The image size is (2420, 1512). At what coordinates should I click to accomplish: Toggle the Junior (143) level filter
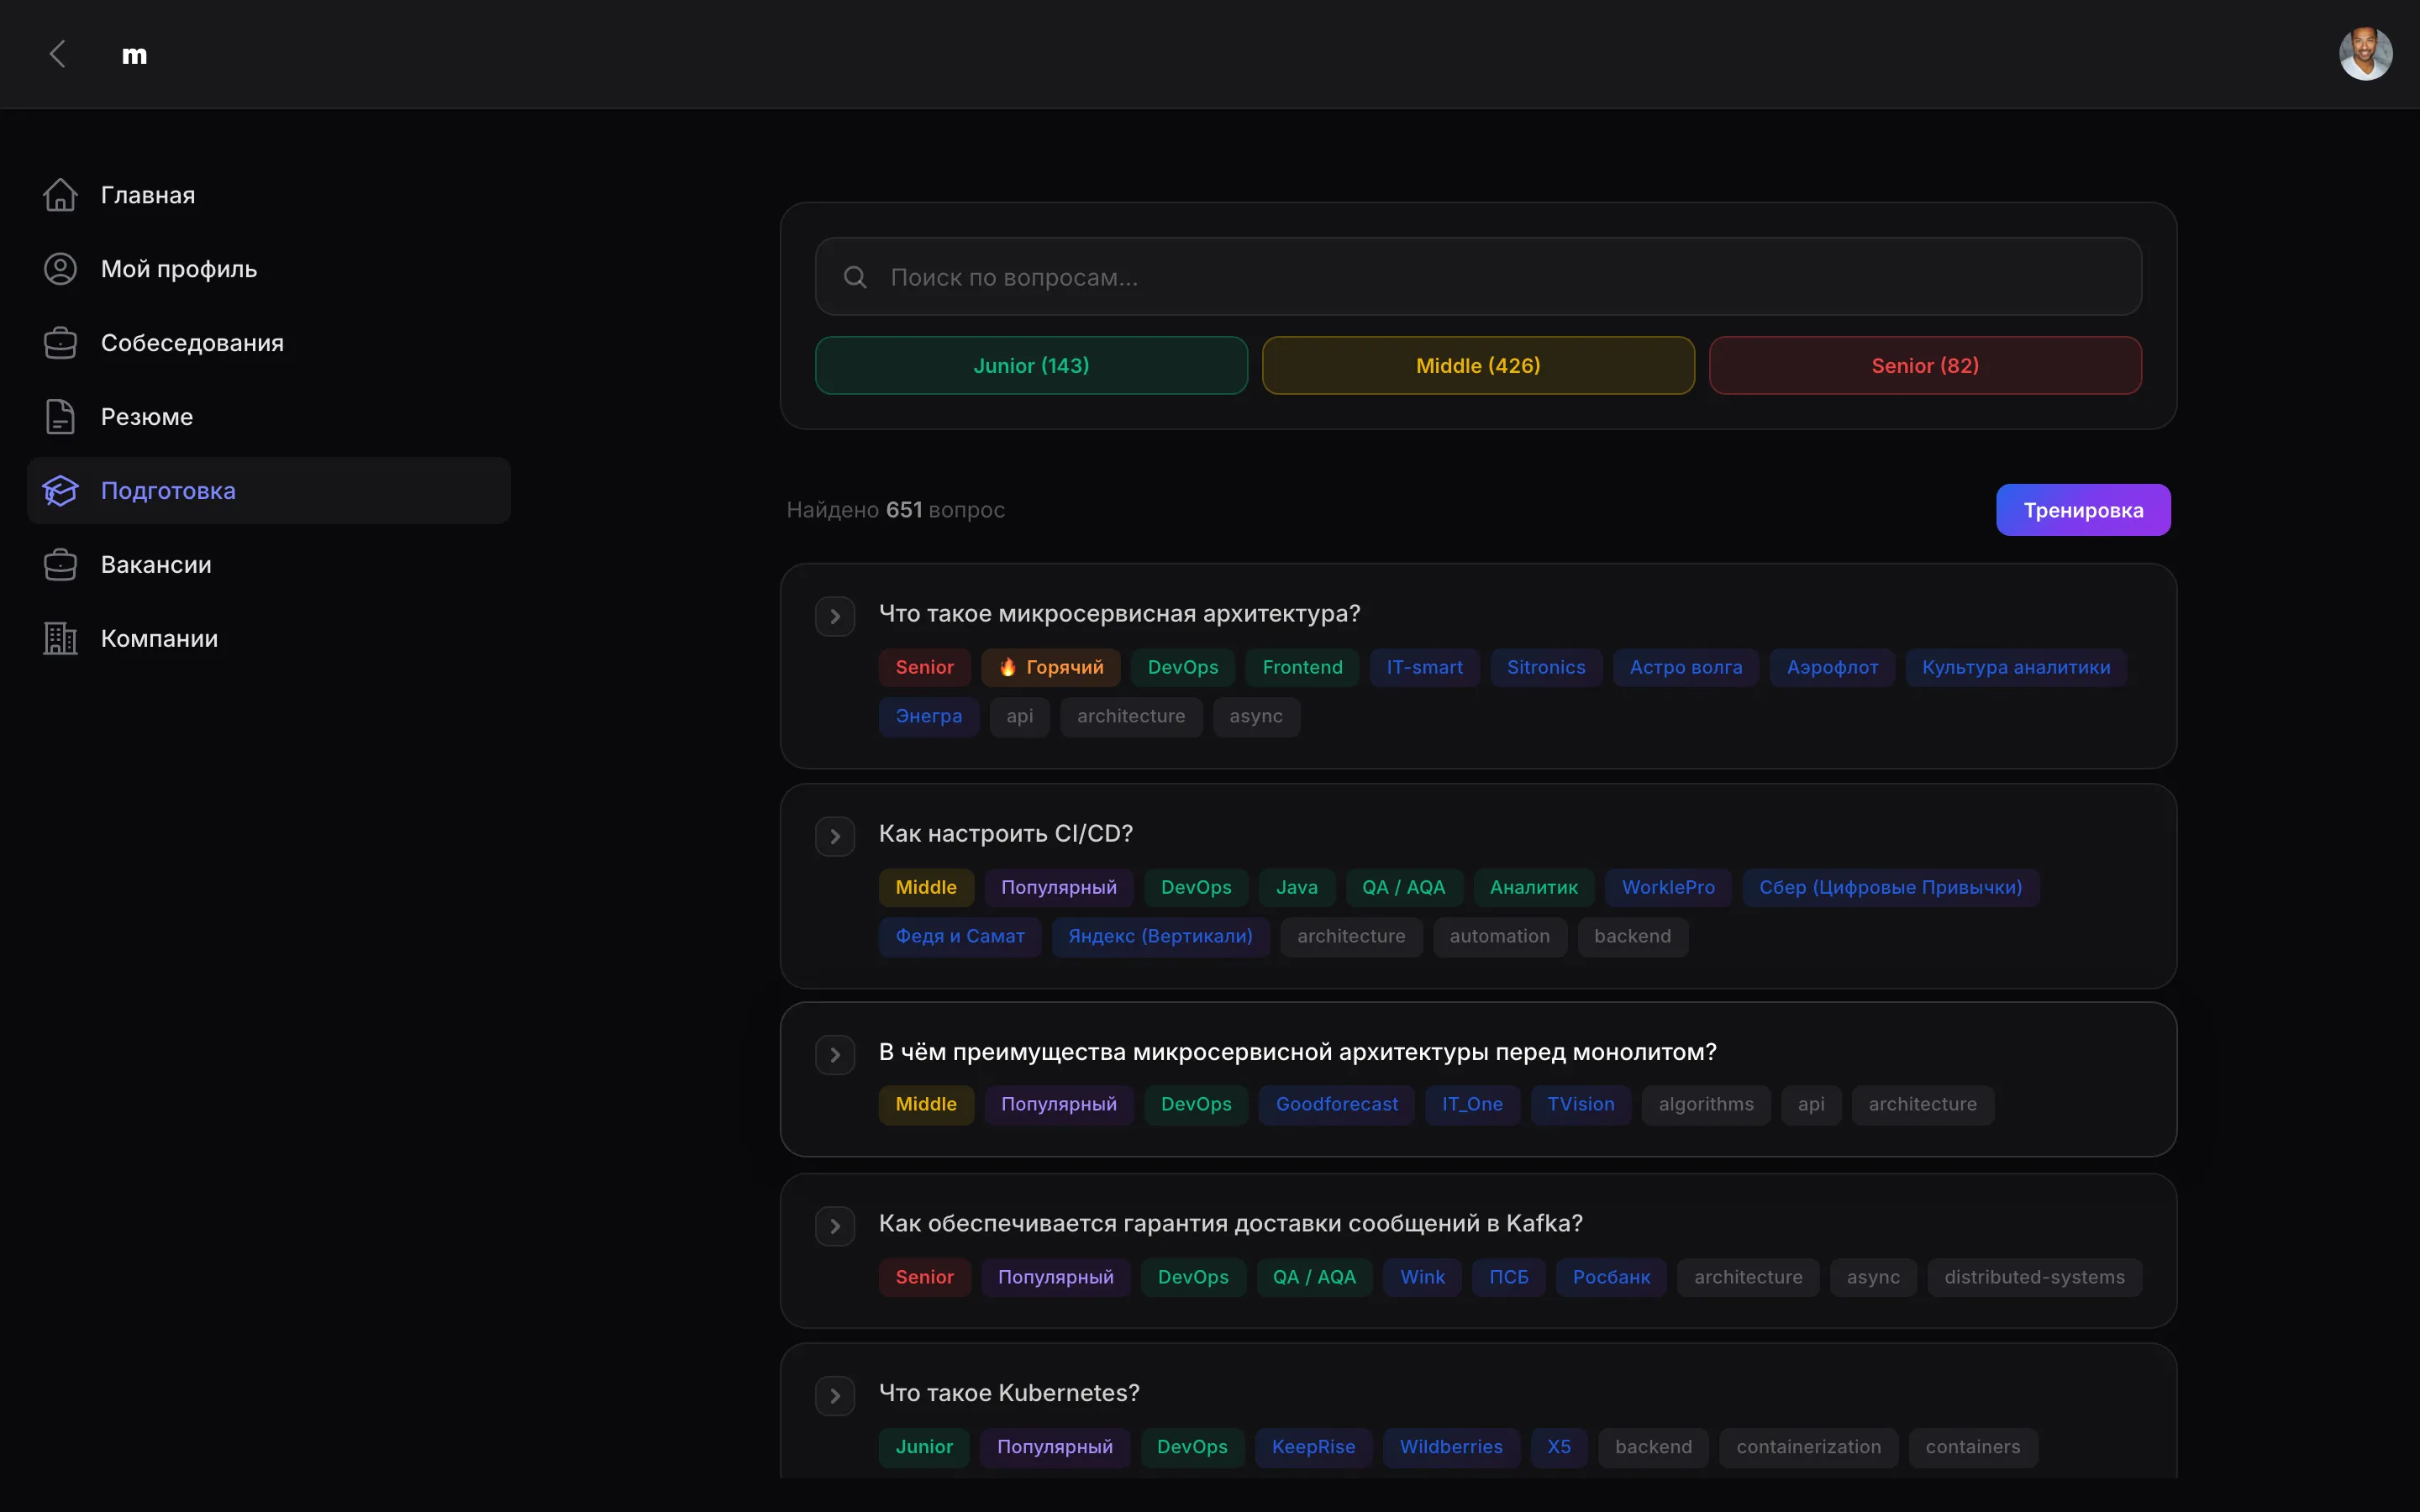(x=1031, y=366)
